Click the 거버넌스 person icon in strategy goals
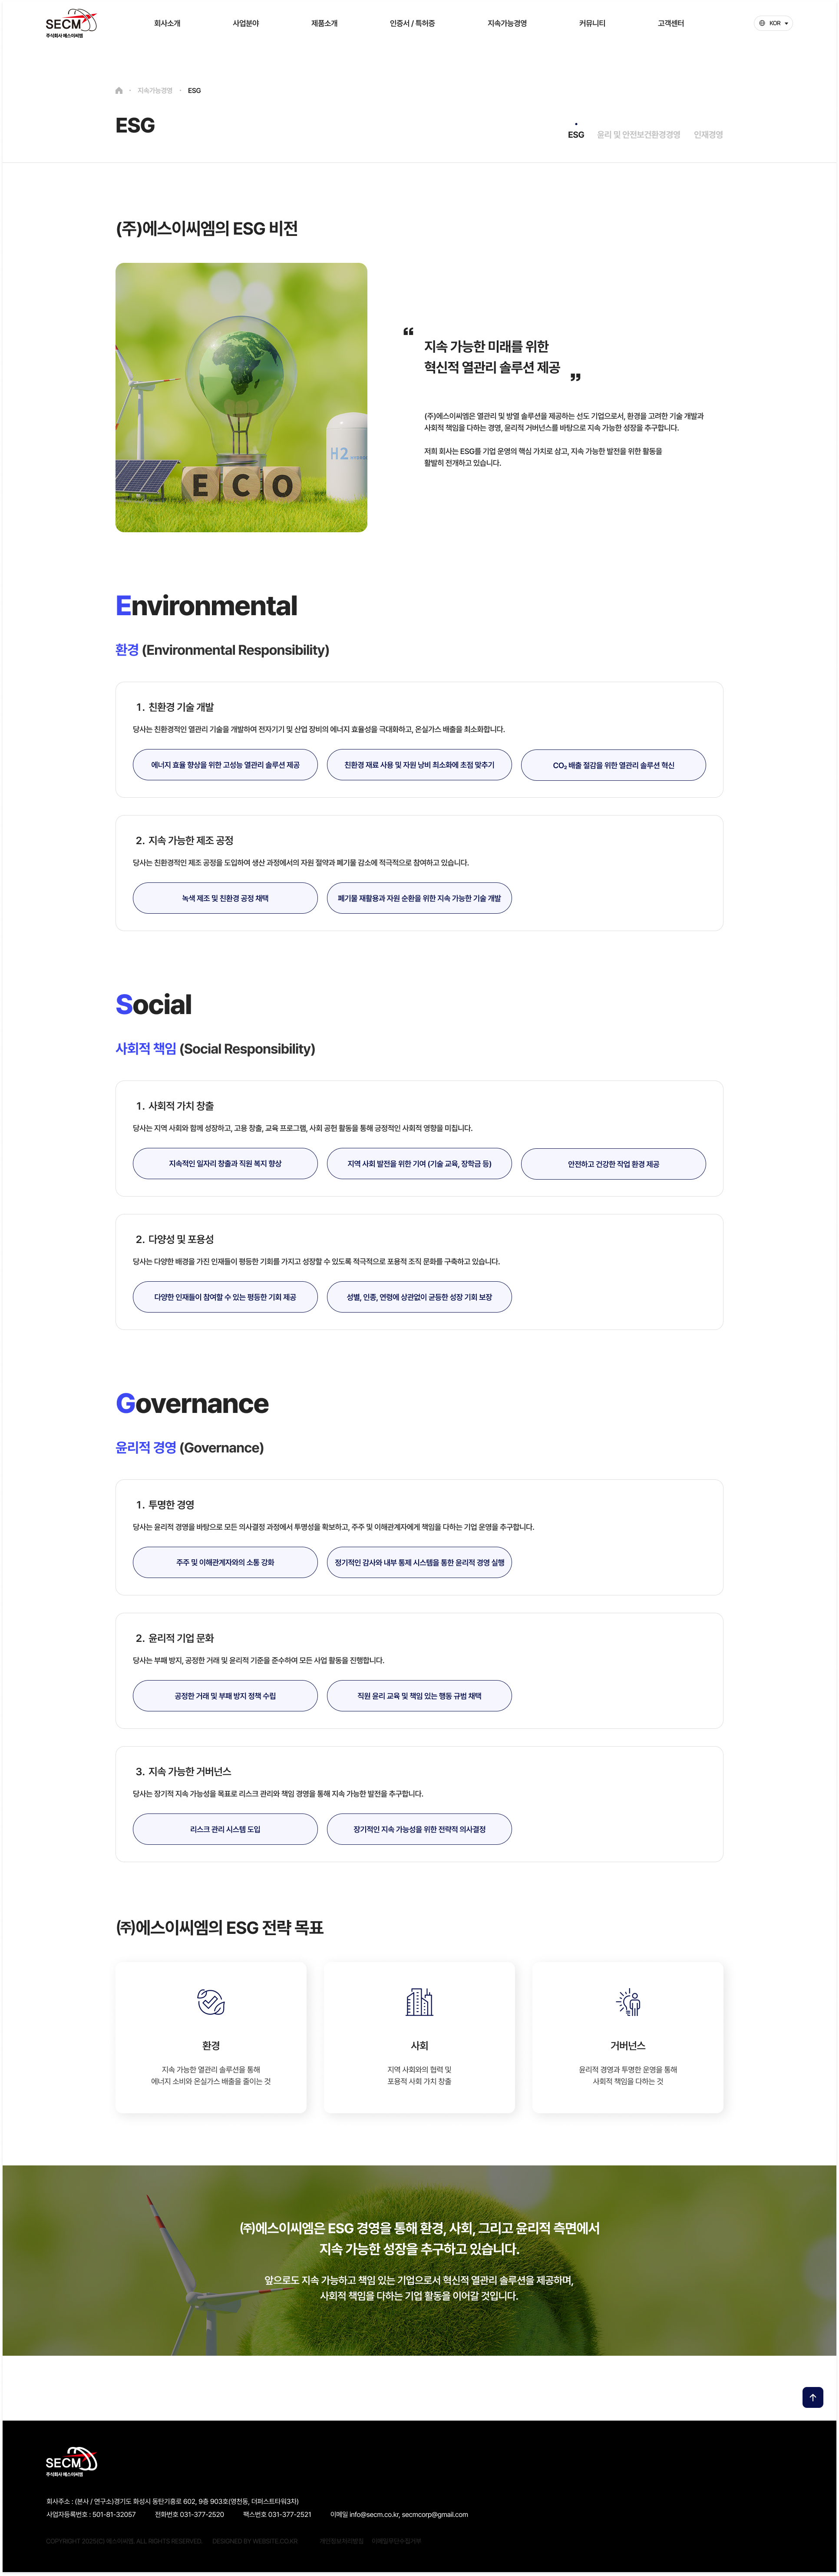 point(628,2001)
